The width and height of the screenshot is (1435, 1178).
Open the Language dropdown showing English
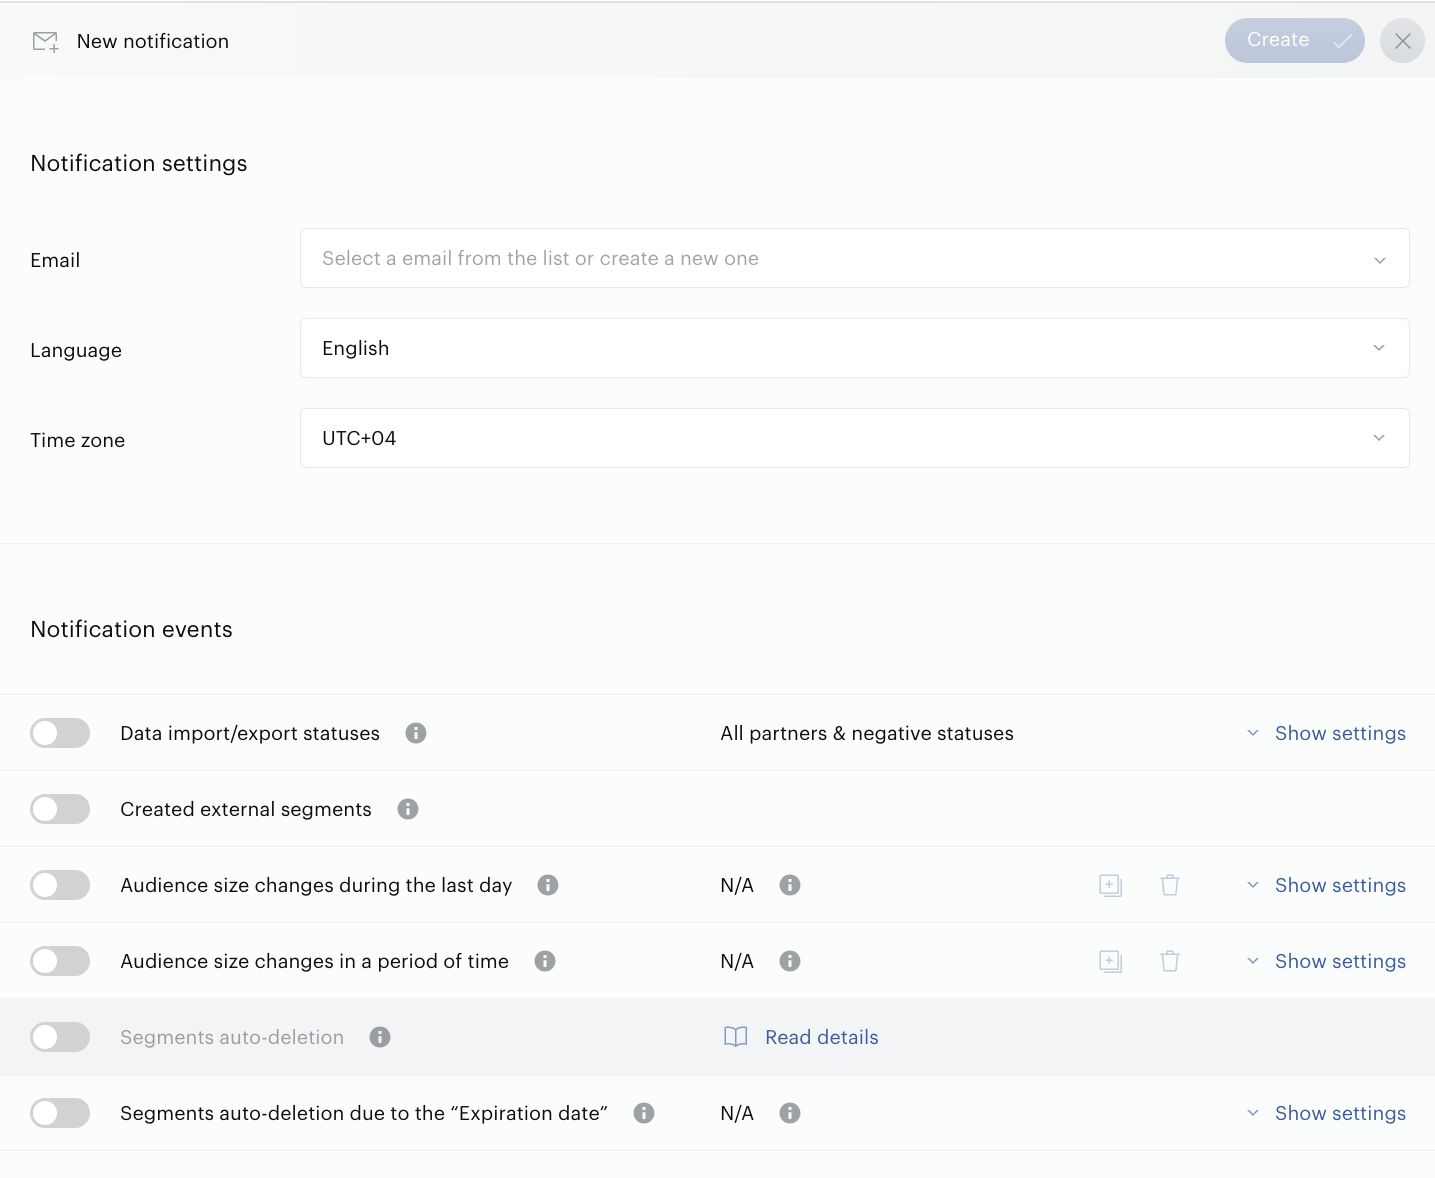854,348
